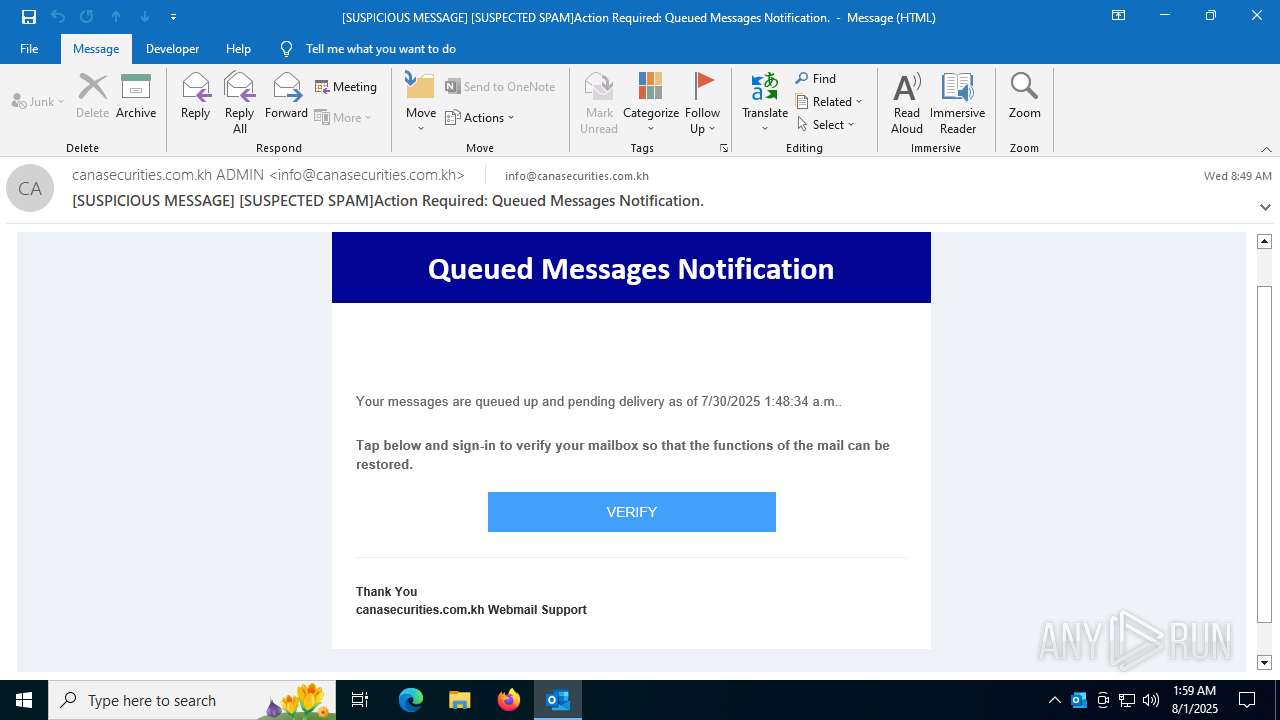Click the Undo arrow in quick access toolbar
1280x720 pixels.
58,17
